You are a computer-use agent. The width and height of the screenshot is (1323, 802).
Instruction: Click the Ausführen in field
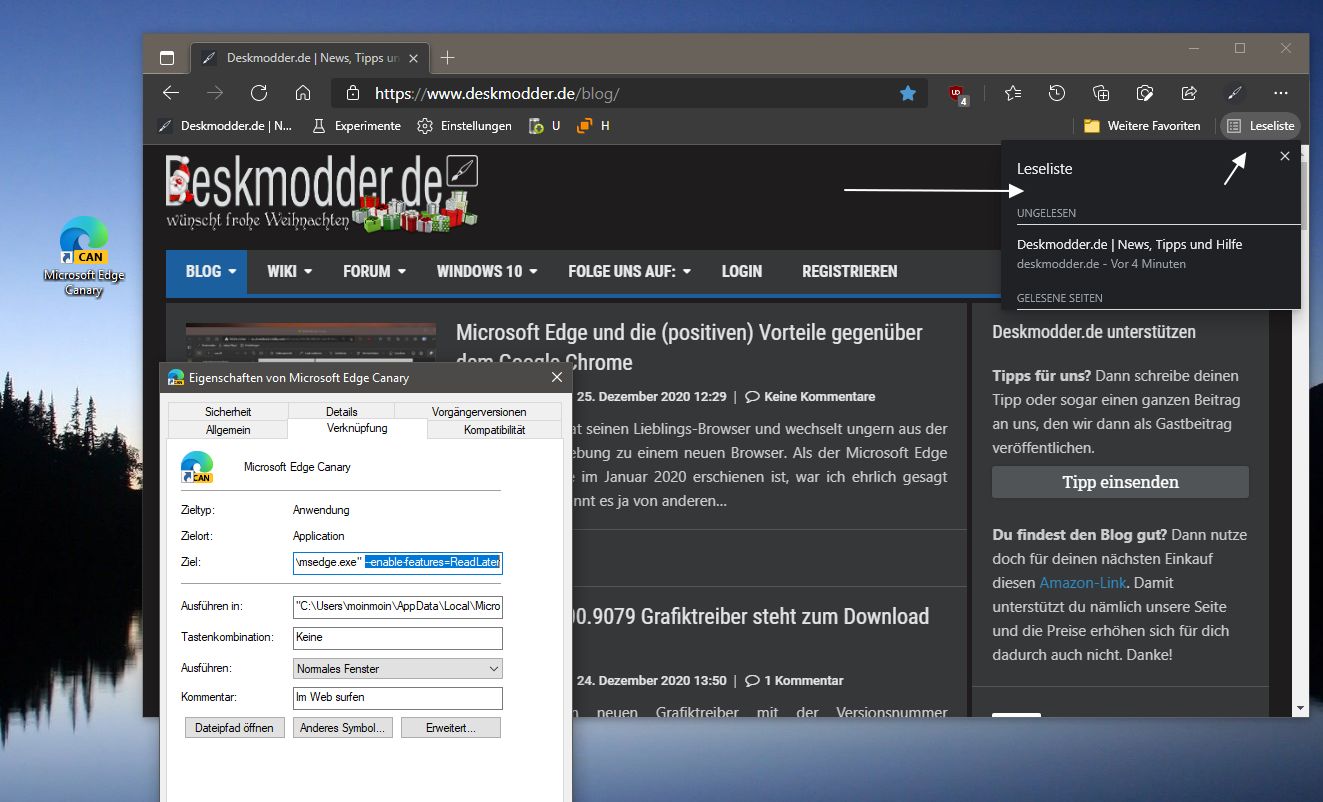(x=397, y=606)
